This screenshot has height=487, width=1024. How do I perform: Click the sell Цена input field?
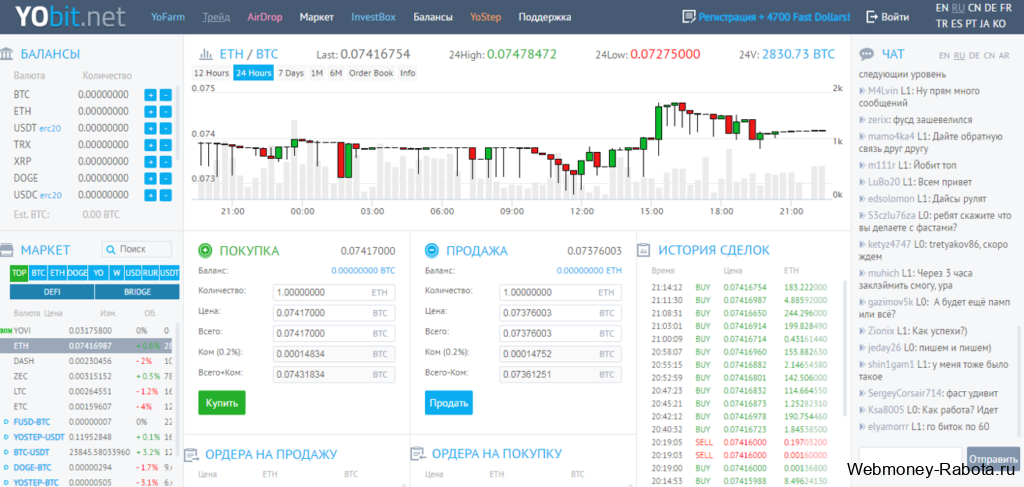(560, 313)
